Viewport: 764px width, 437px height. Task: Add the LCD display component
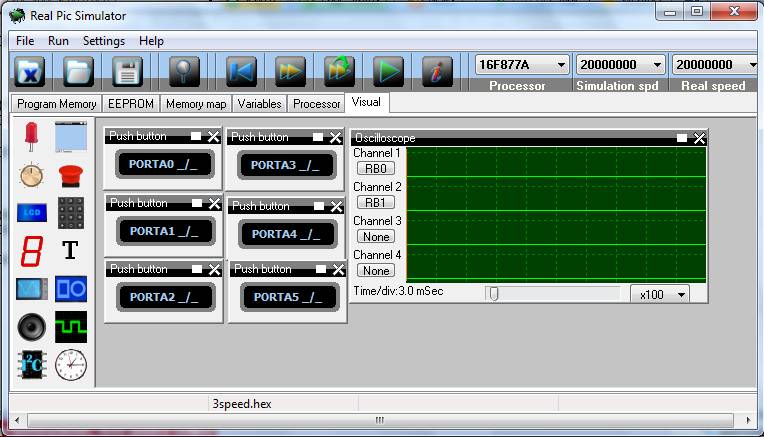32,213
